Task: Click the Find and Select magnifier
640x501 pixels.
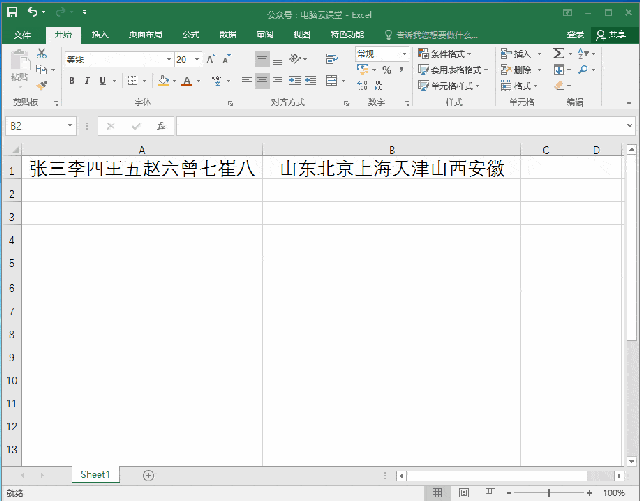Action: [583, 69]
